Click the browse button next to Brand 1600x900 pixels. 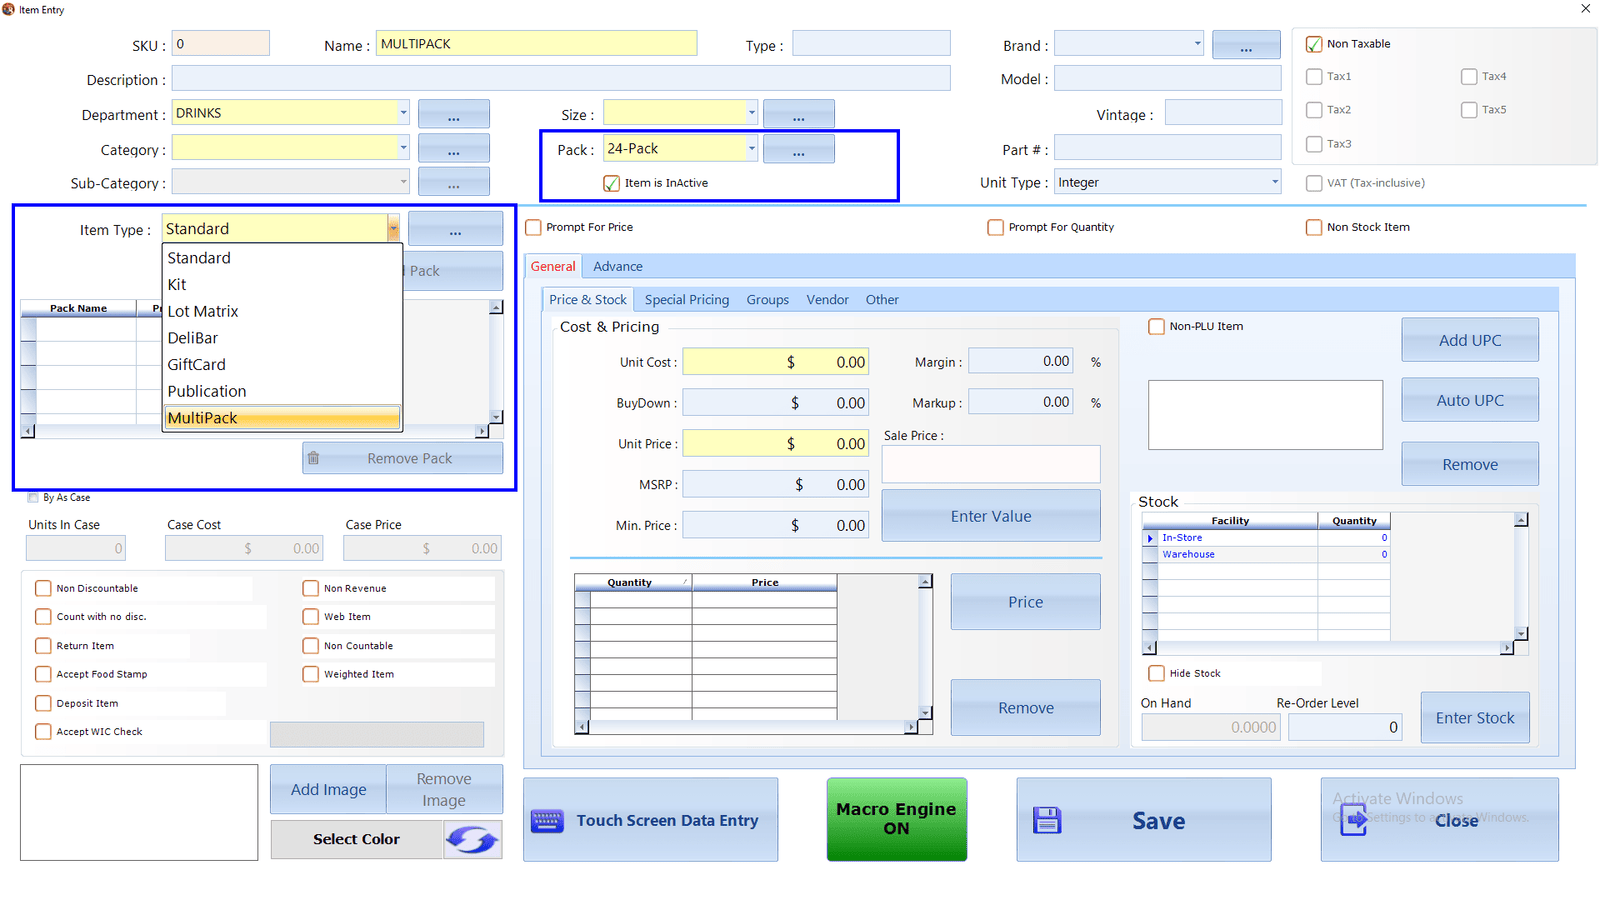(1246, 45)
